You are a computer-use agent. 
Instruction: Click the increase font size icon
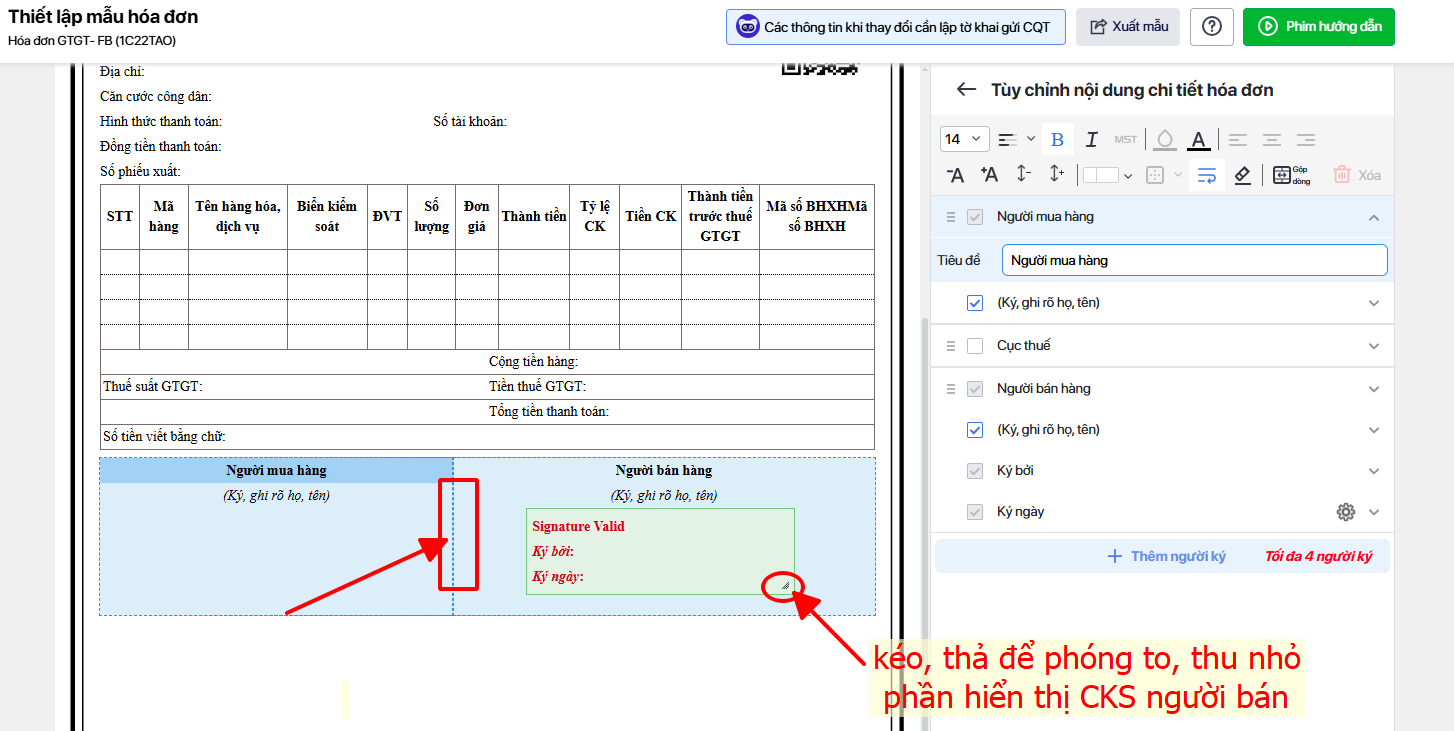(989, 175)
